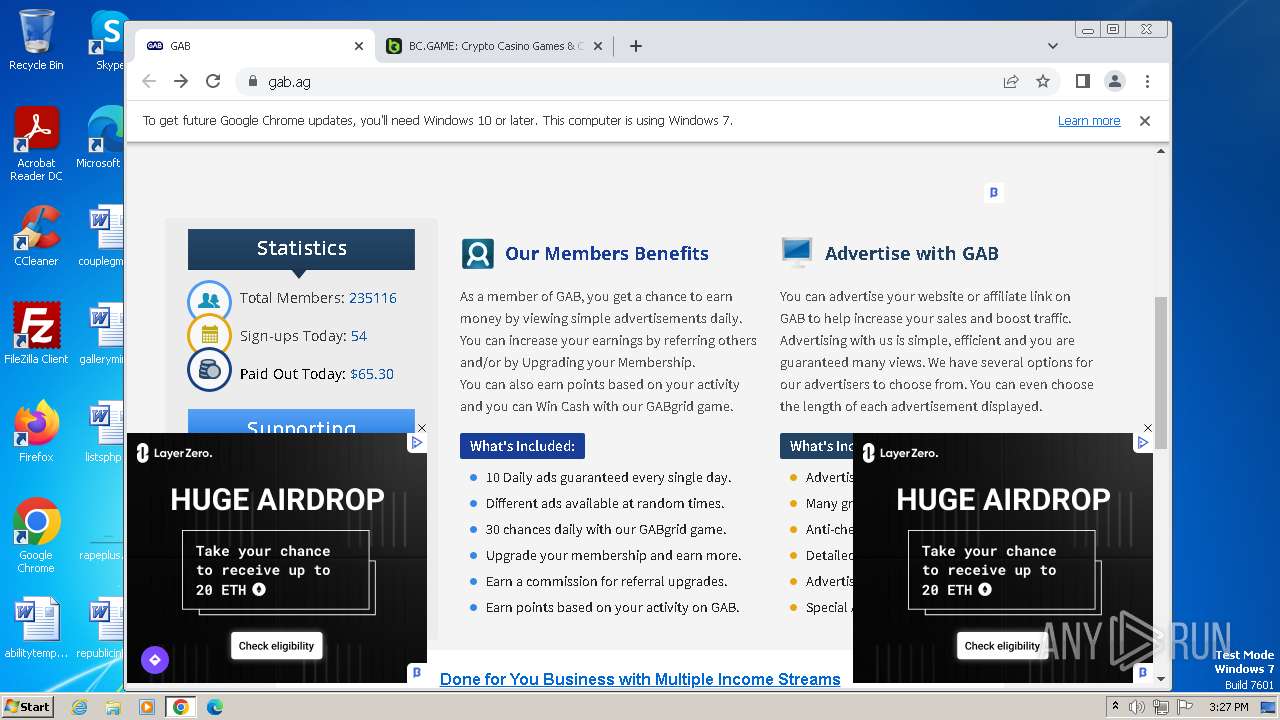The image size is (1280, 720).
Task: Switch to the BC.GAME tab
Action: [x=494, y=46]
